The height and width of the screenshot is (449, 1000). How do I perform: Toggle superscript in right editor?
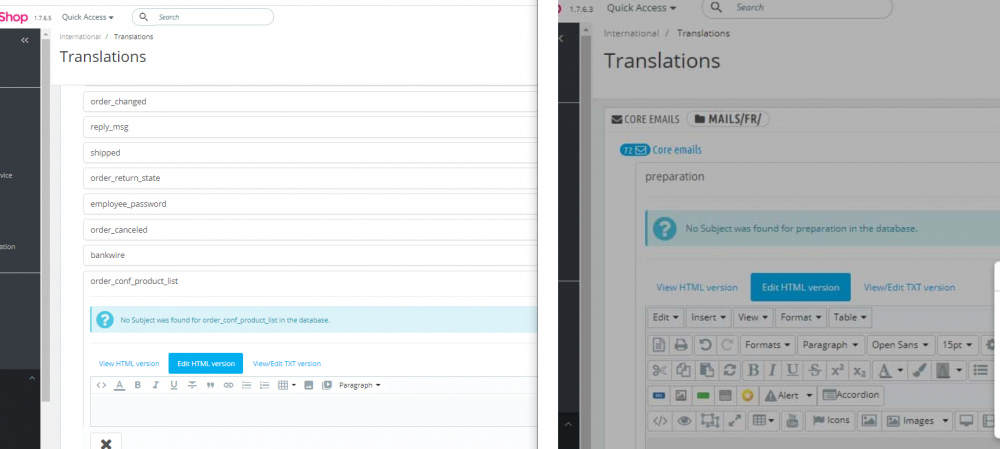coord(837,370)
